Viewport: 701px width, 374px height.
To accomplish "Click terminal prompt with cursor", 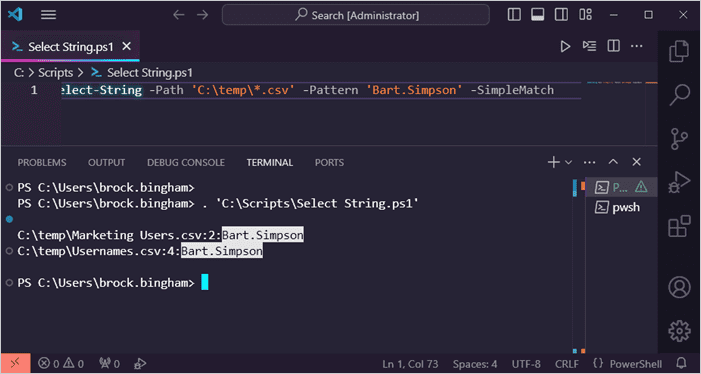I will click(113, 283).
